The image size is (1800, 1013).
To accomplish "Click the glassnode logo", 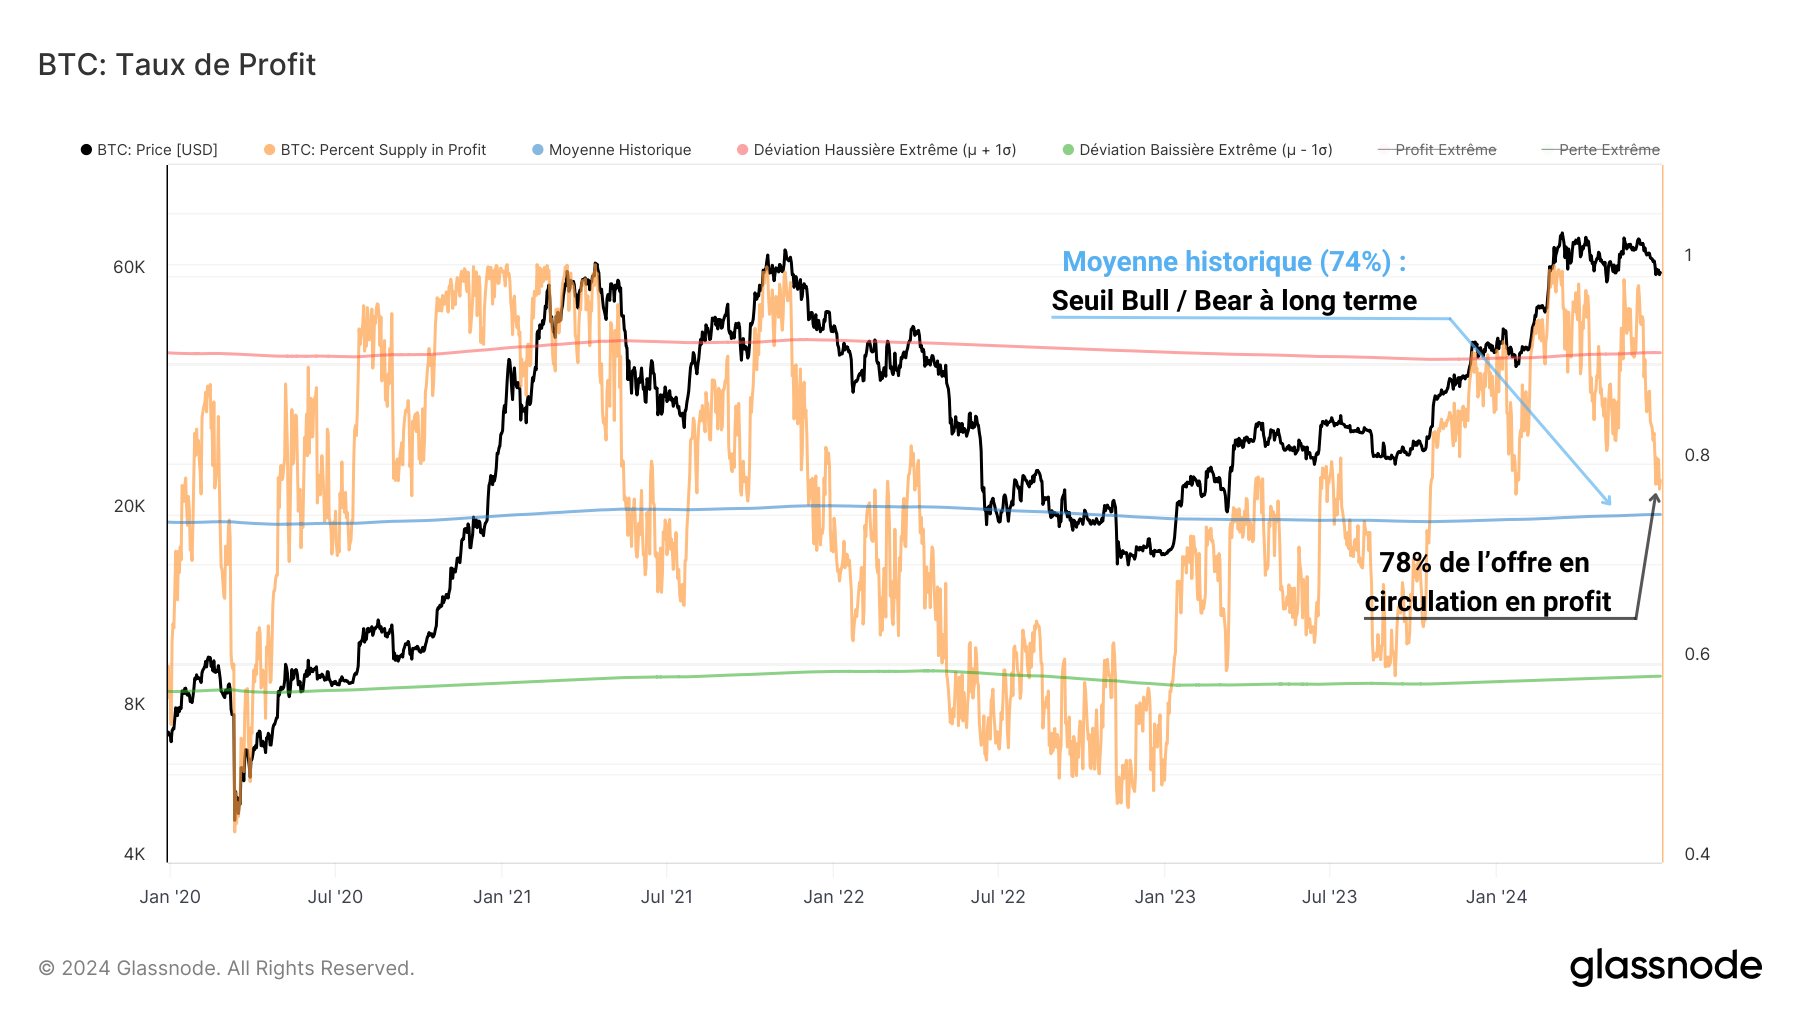I will [x=1665, y=967].
